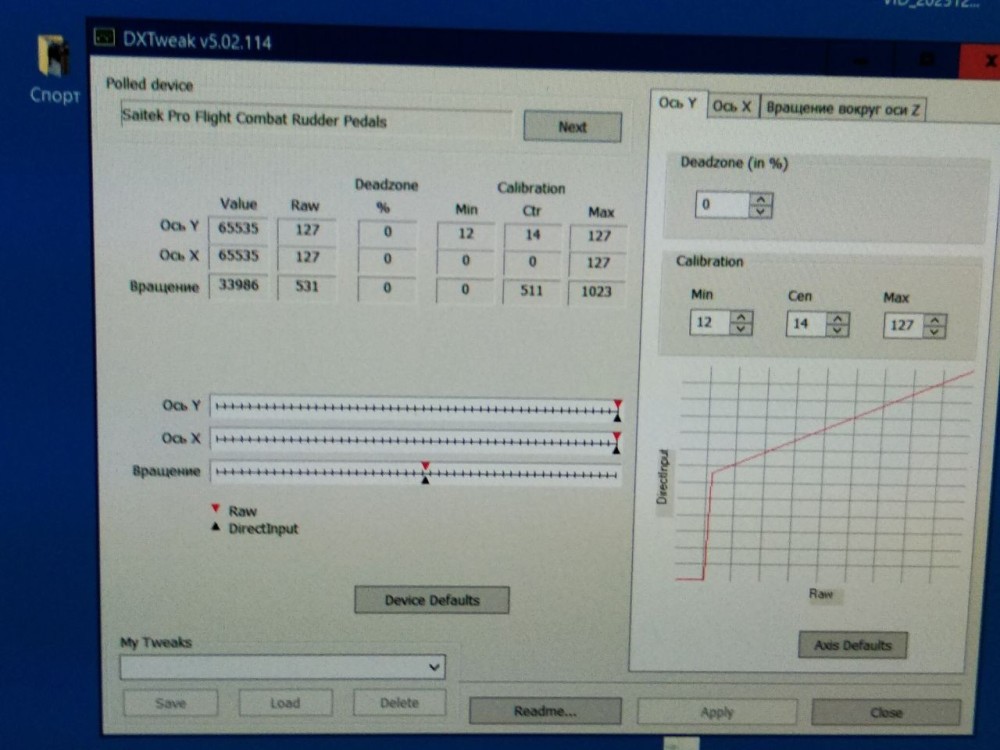The height and width of the screenshot is (750, 1000).
Task: Click the Load tweak button
Action: click(285, 703)
